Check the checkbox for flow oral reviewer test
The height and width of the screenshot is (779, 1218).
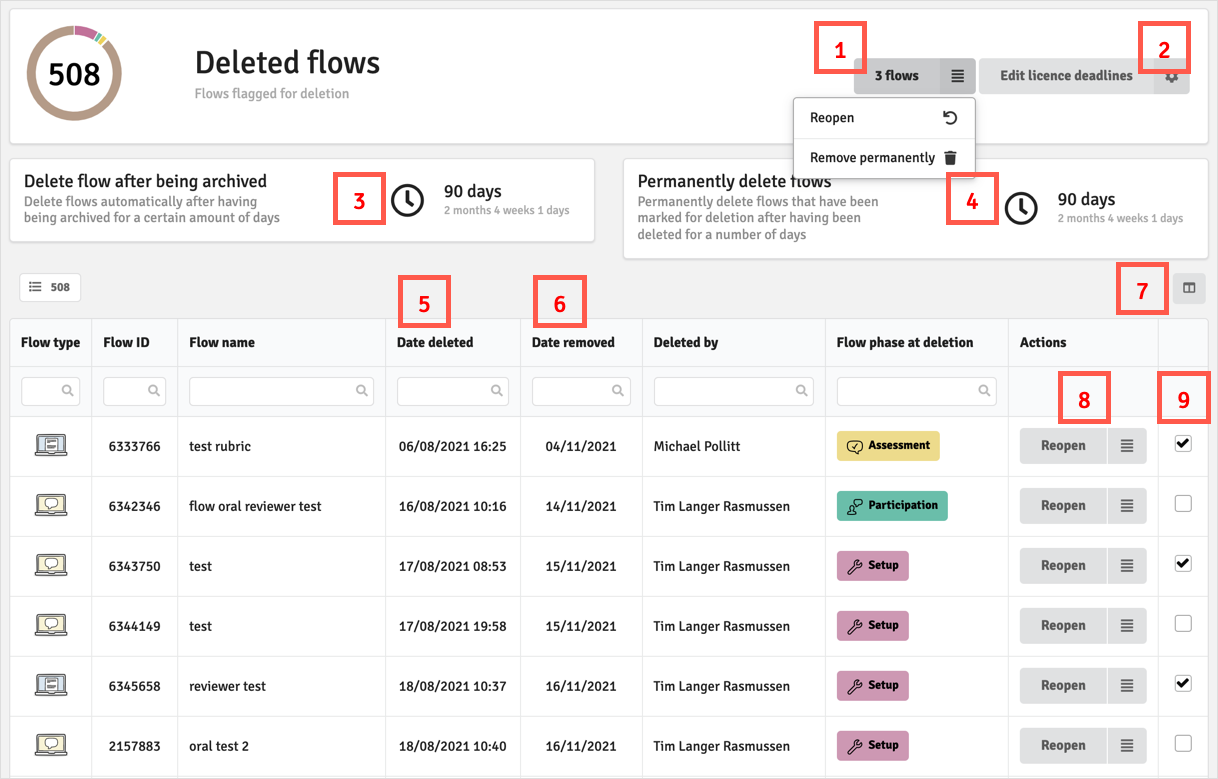(1183, 504)
